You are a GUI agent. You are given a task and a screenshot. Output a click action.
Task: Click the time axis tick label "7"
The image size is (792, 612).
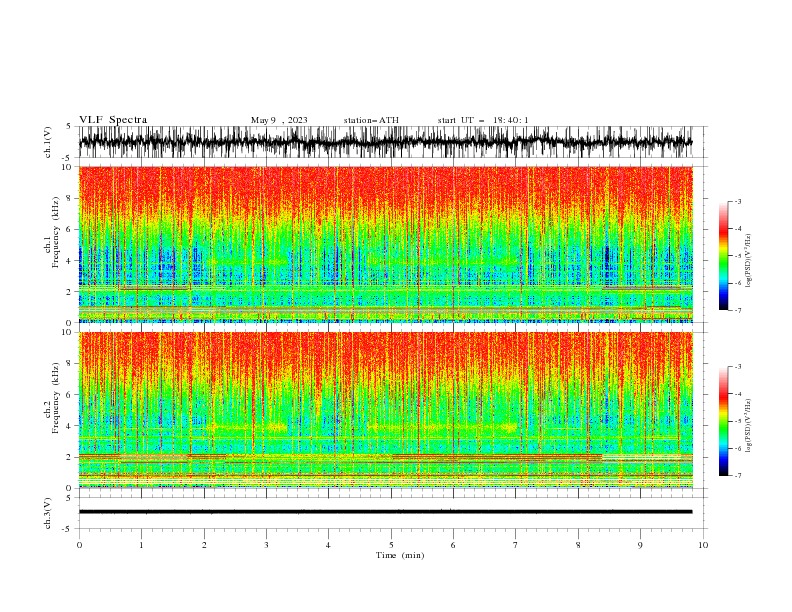[x=516, y=545]
